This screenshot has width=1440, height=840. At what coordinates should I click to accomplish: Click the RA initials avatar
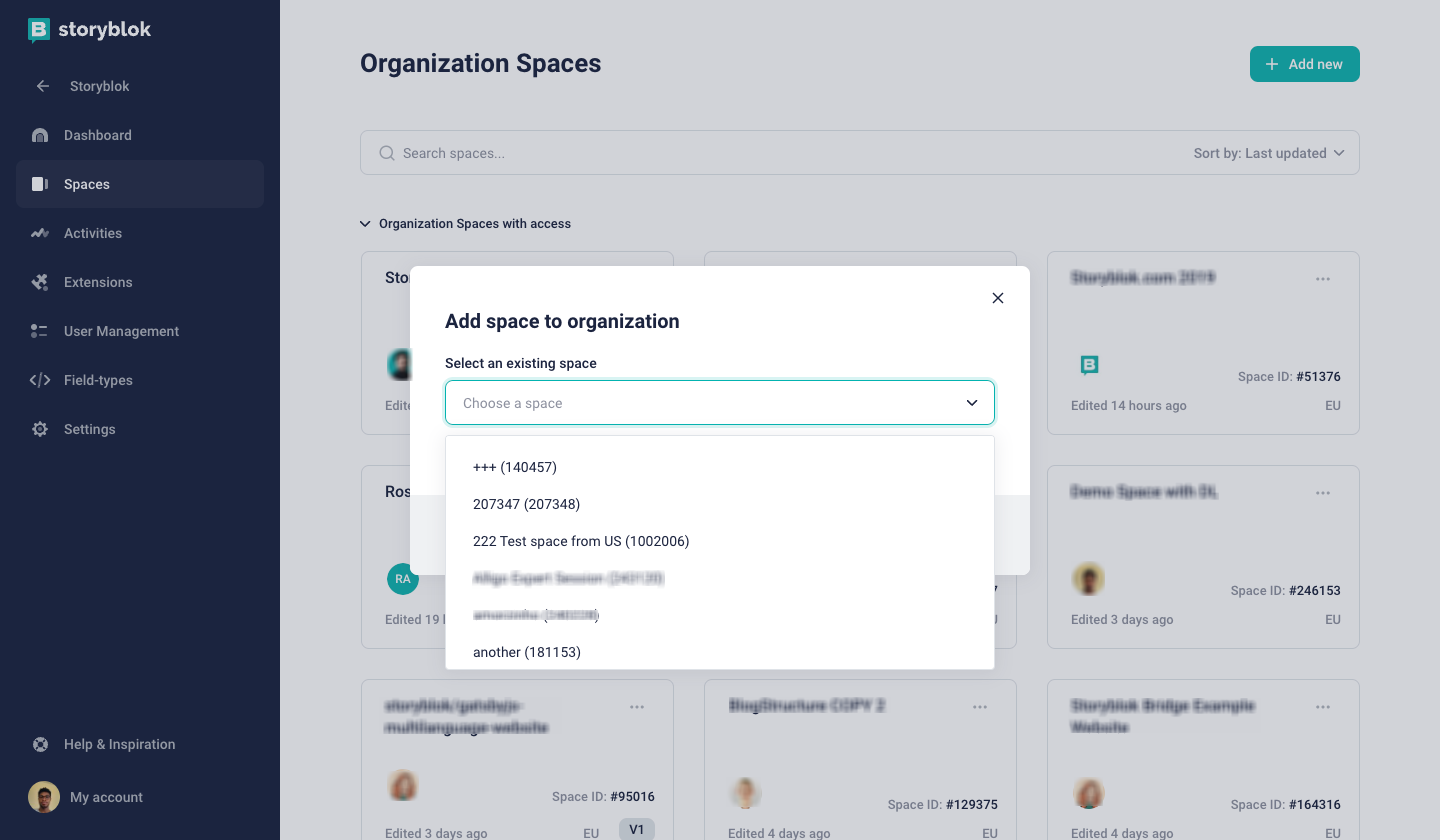pos(402,579)
